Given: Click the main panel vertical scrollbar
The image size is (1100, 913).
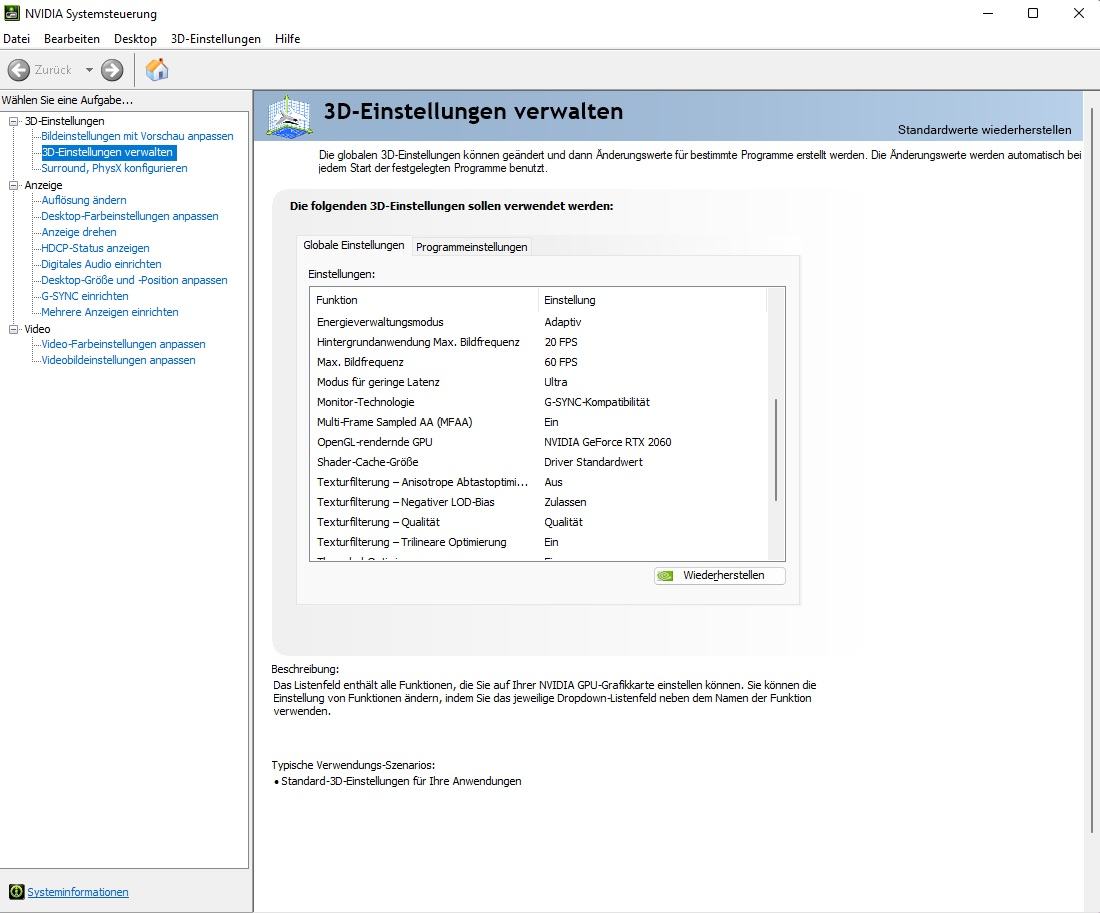Looking at the screenshot, I should (x=1092, y=470).
